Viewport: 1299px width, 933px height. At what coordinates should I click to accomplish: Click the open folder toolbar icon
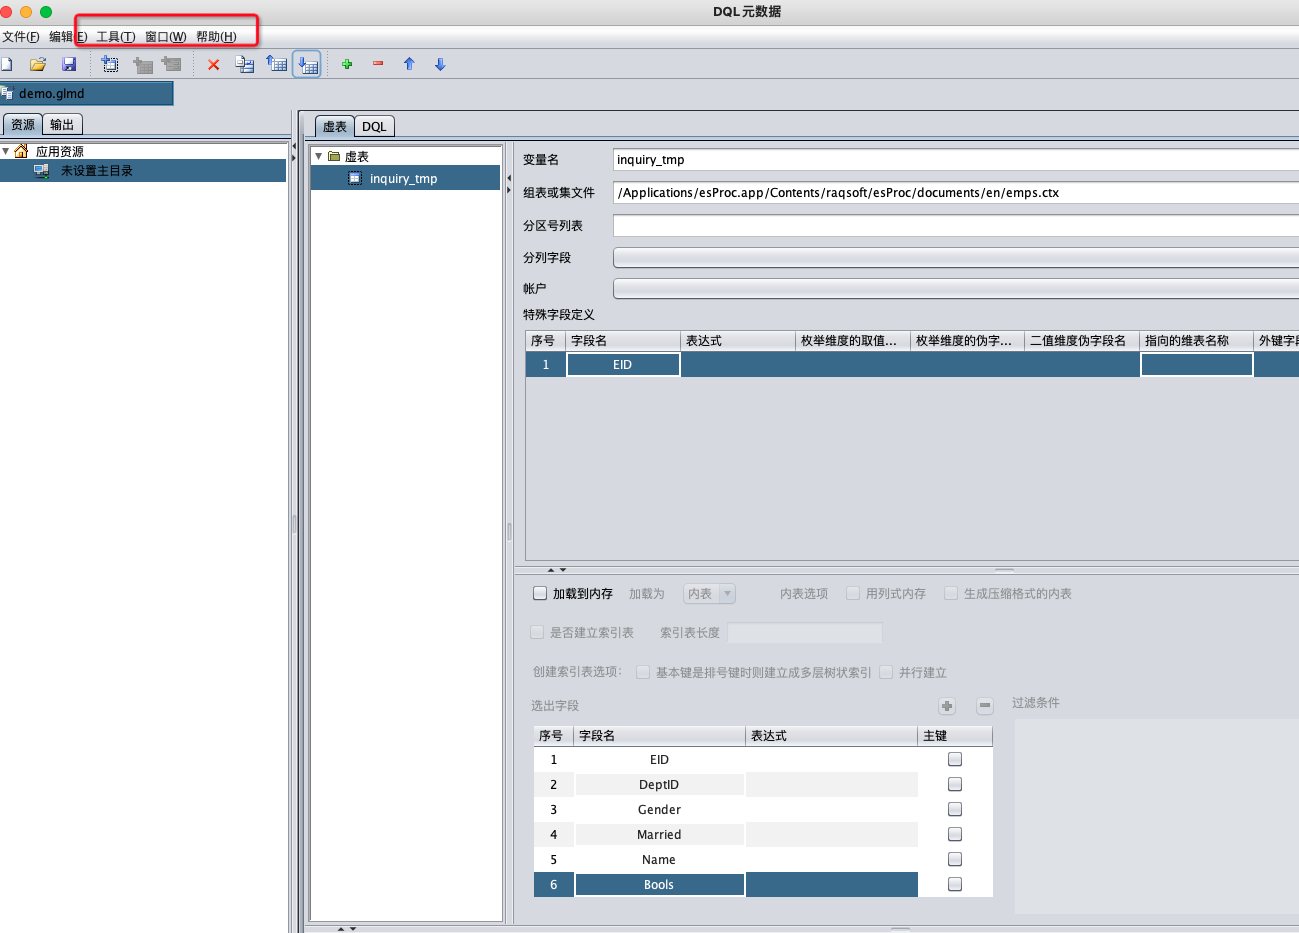point(38,64)
